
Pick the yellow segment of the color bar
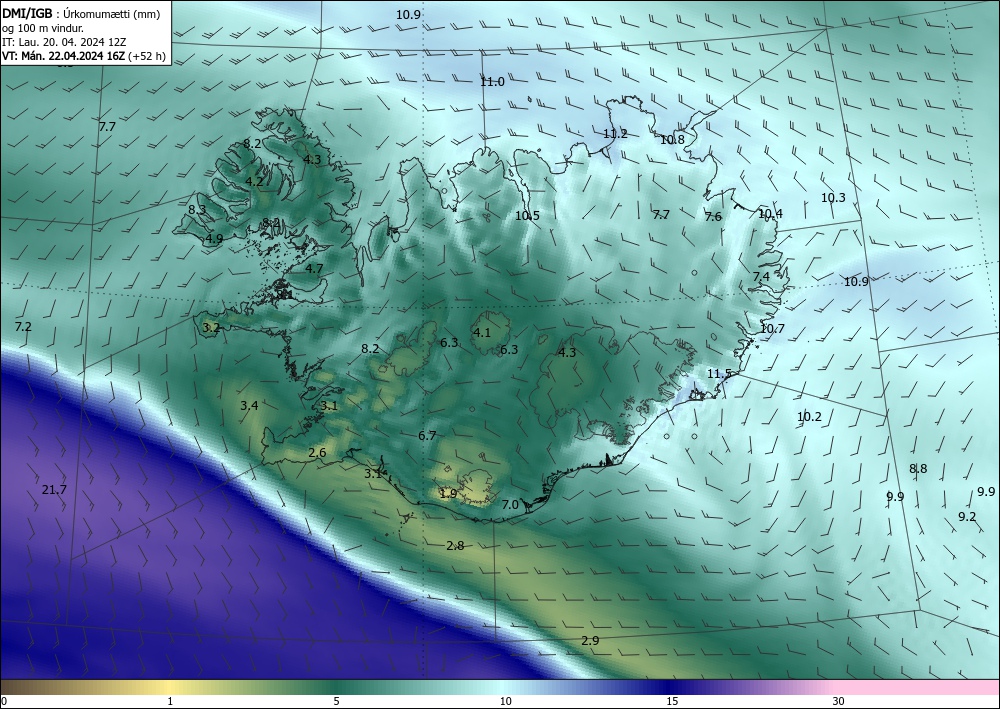(170, 687)
